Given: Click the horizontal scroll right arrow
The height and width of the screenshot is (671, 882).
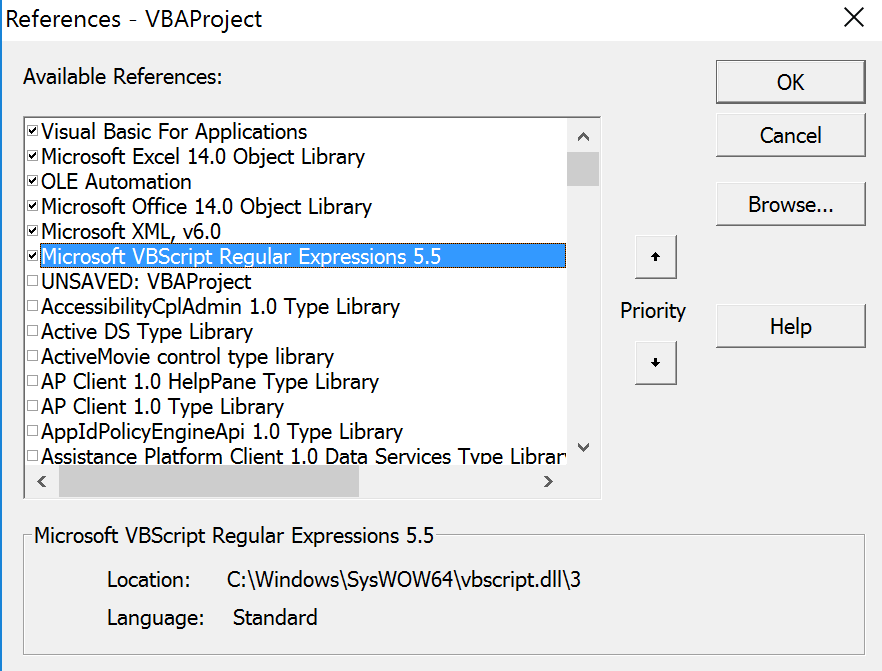Looking at the screenshot, I should coord(548,481).
